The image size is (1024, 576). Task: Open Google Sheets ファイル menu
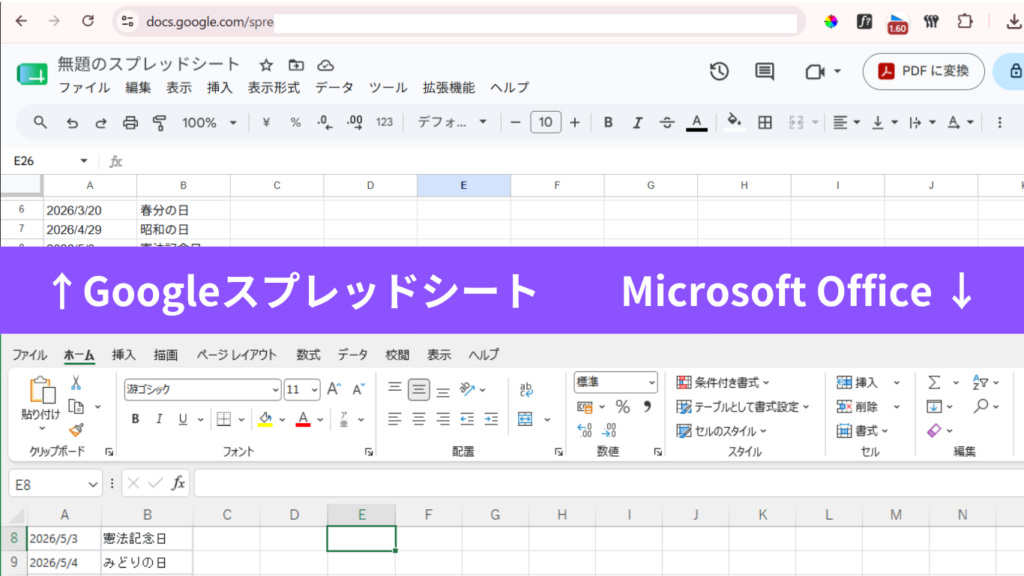(84, 88)
